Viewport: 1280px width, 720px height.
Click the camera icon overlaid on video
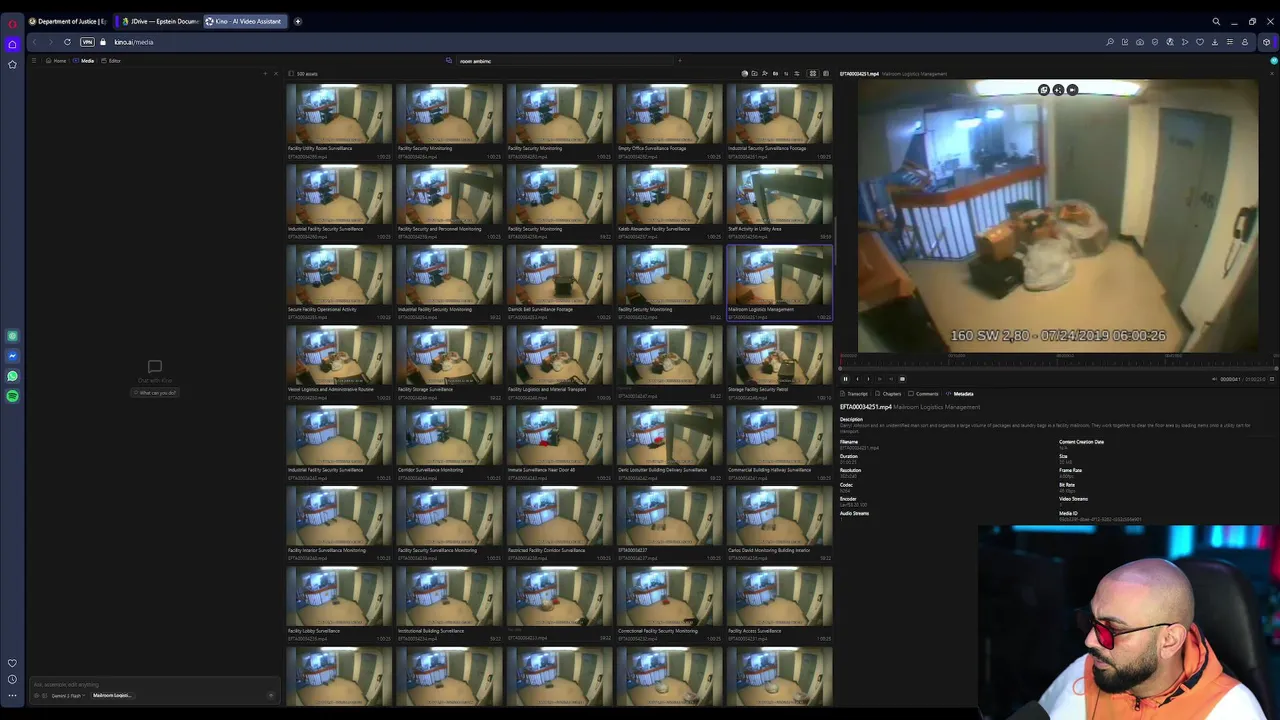click(x=1072, y=90)
